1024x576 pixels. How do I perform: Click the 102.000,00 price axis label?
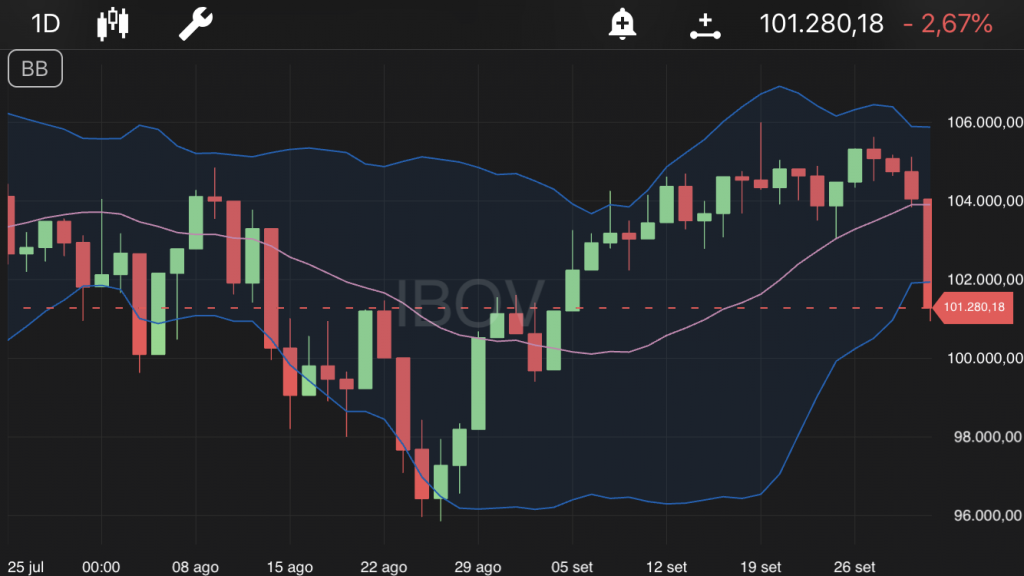point(985,280)
